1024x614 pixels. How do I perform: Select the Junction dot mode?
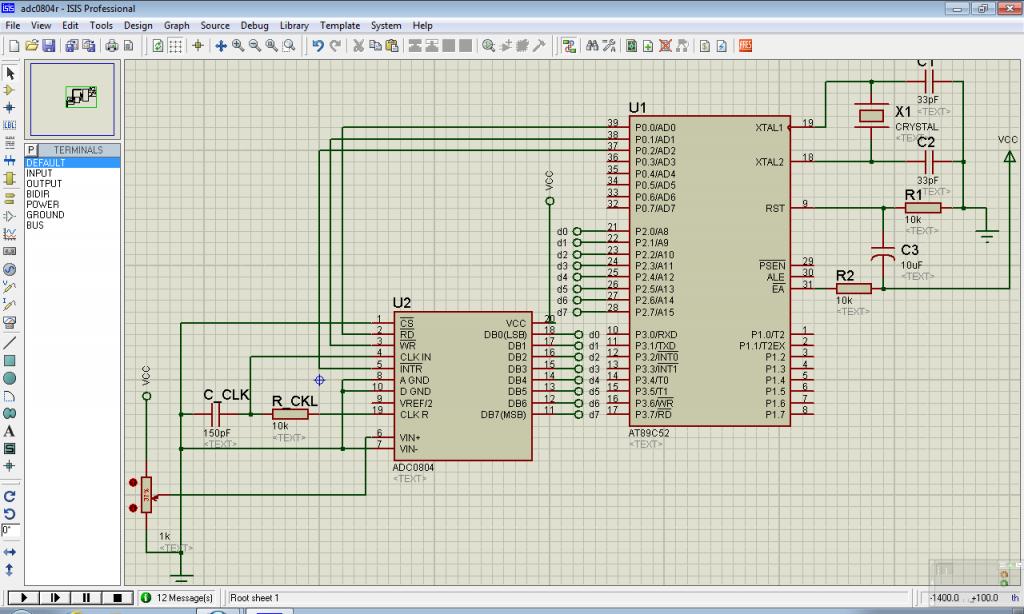pyautogui.click(x=10, y=108)
